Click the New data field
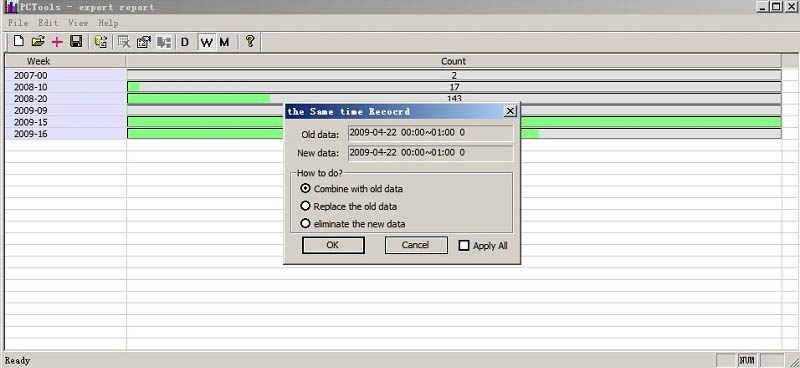The image size is (800, 368). (x=431, y=153)
